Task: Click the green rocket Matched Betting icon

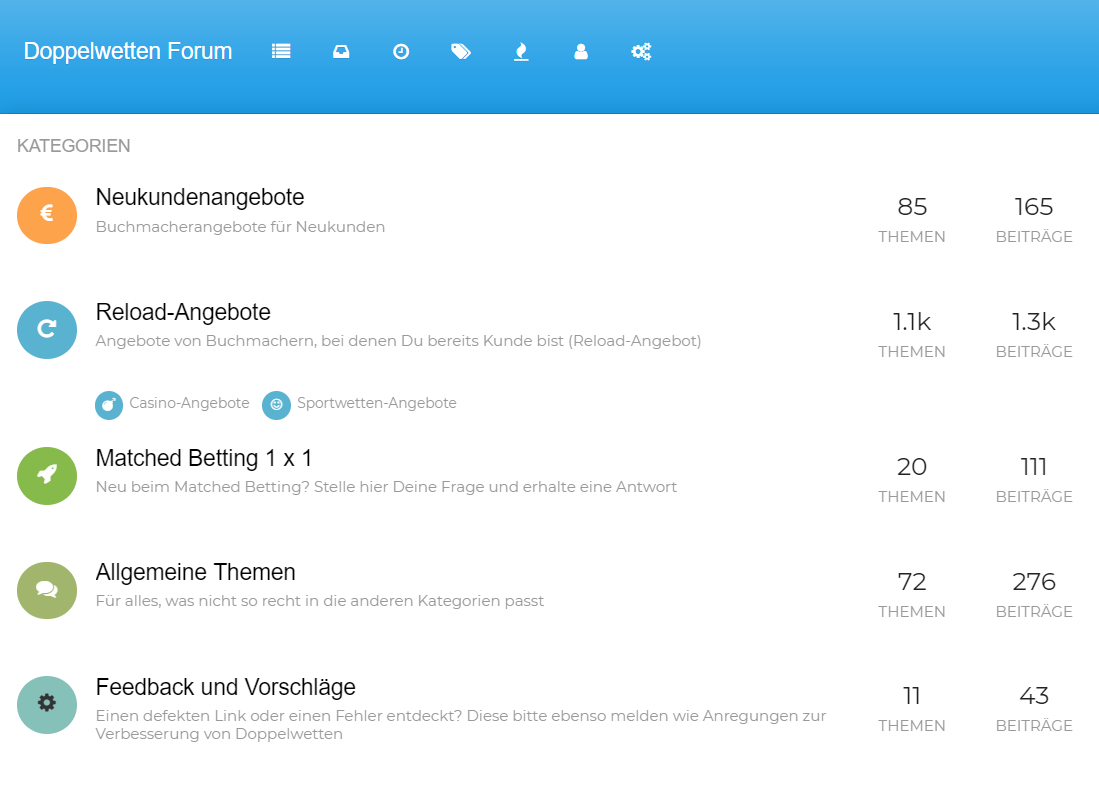Action: click(47, 475)
